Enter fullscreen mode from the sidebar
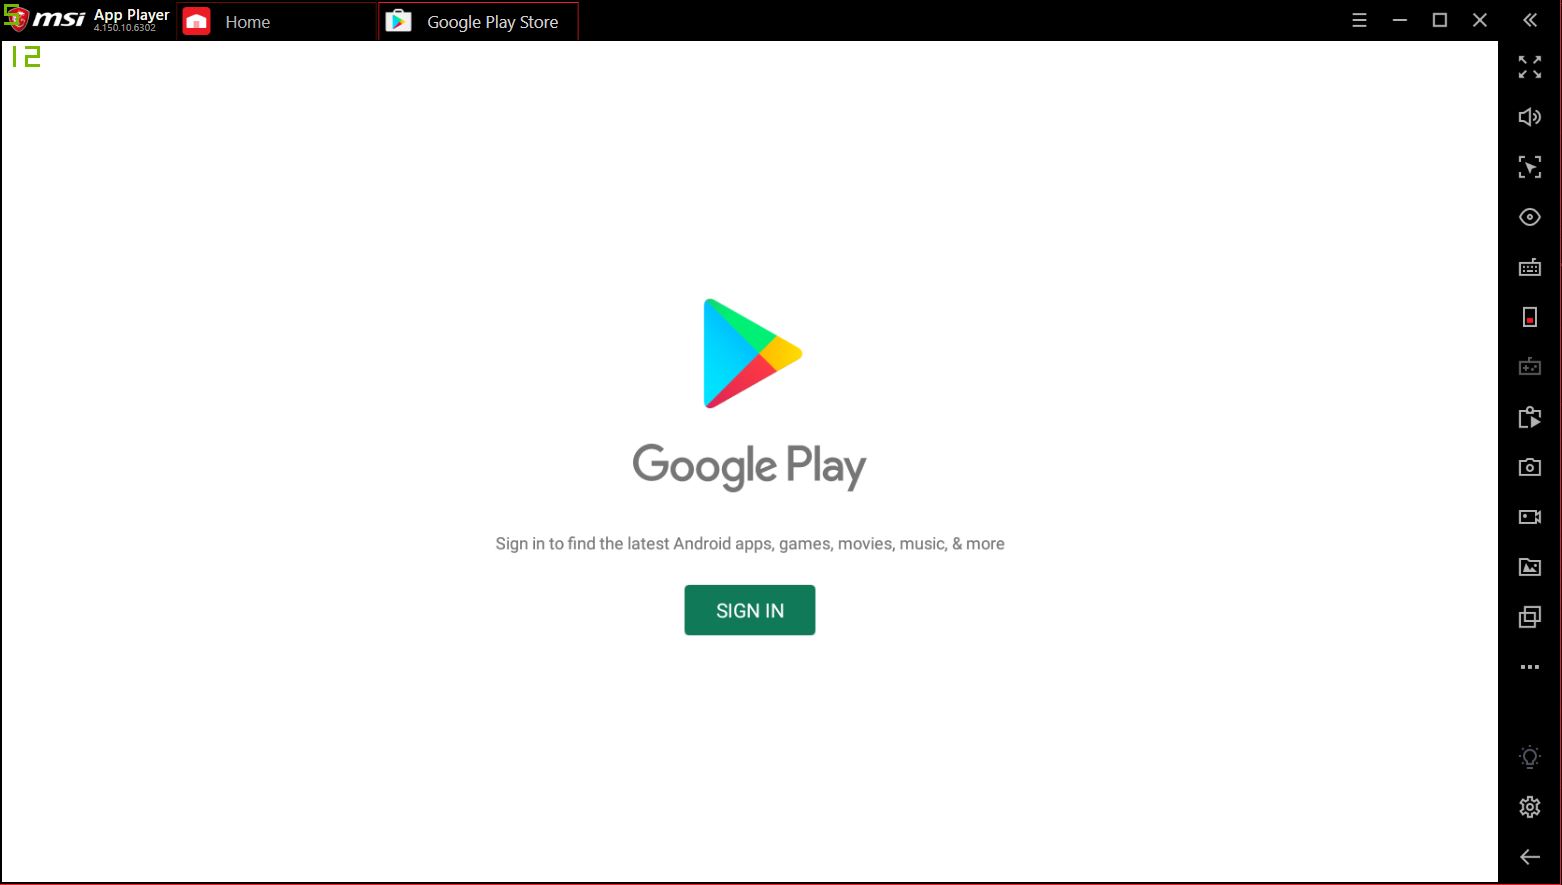Viewport: 1562px width, 885px height. point(1529,67)
